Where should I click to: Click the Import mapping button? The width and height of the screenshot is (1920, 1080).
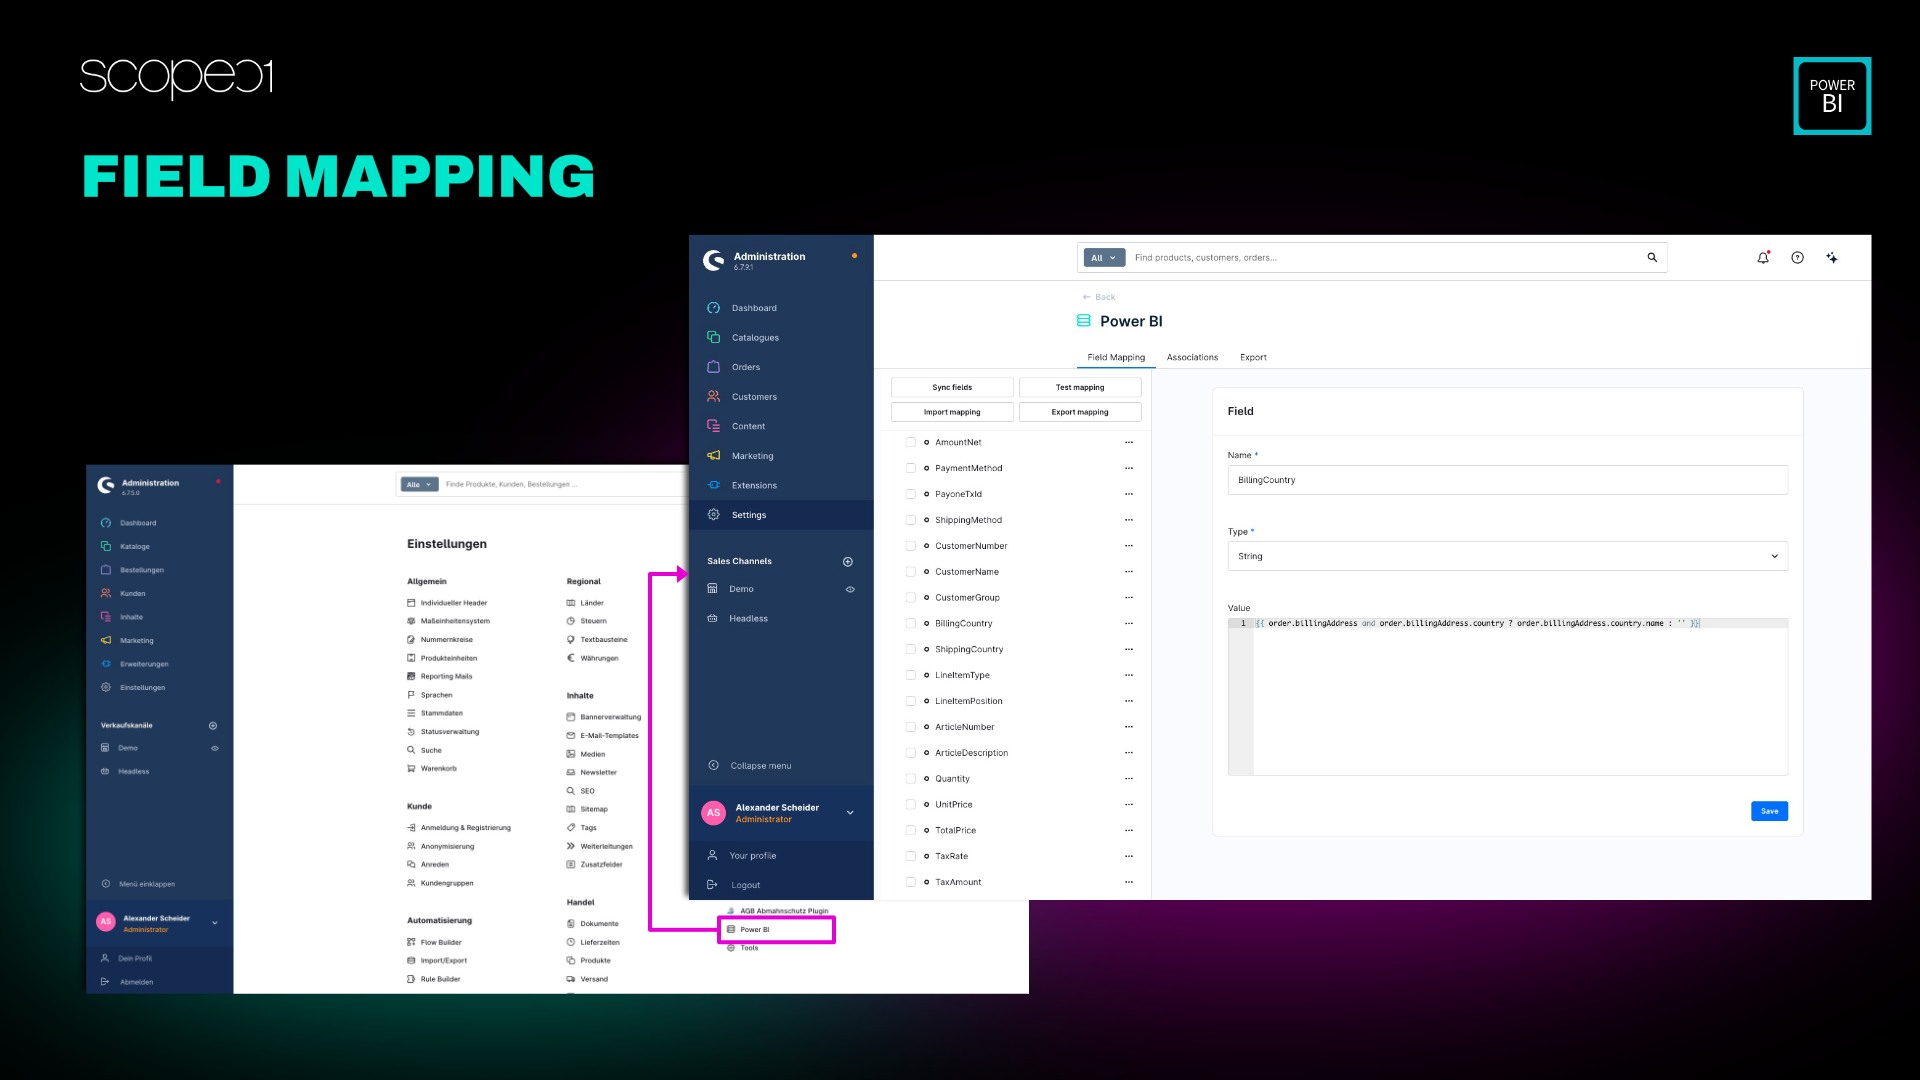tap(952, 412)
